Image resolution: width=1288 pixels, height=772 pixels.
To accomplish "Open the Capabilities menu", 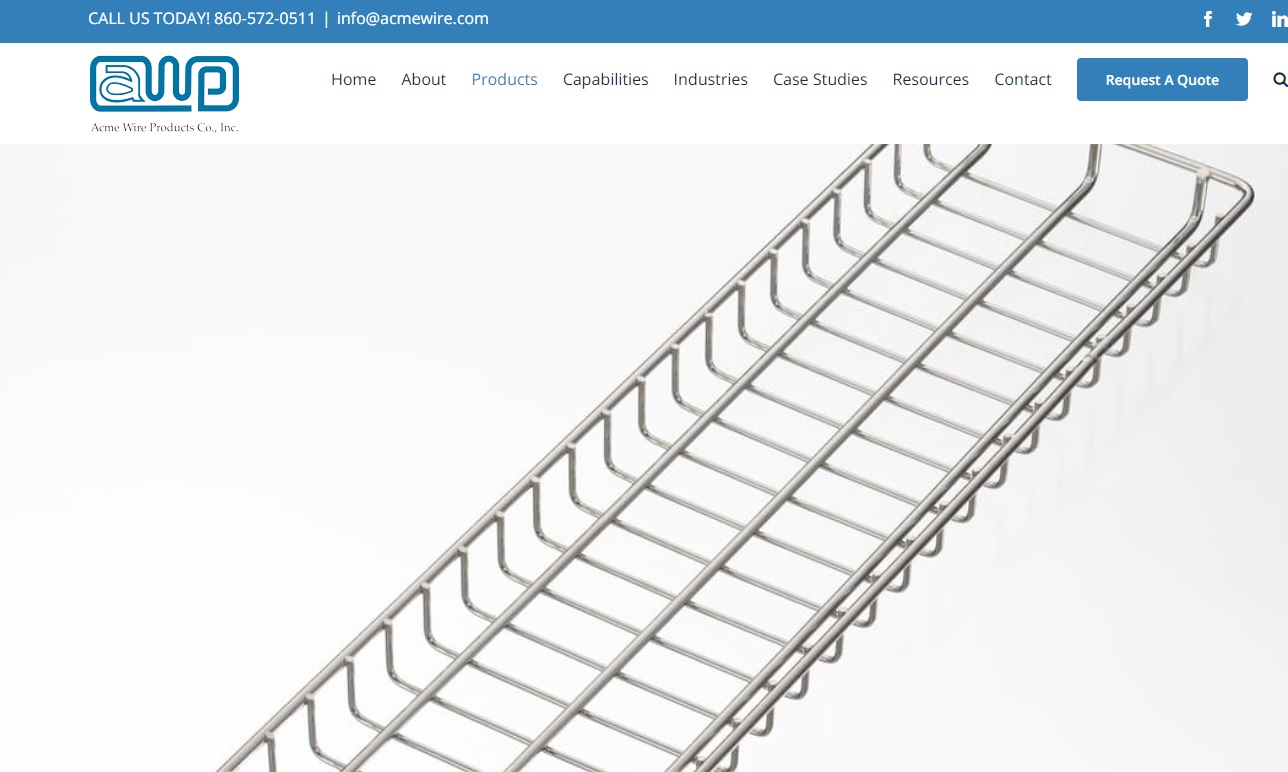I will click(605, 79).
